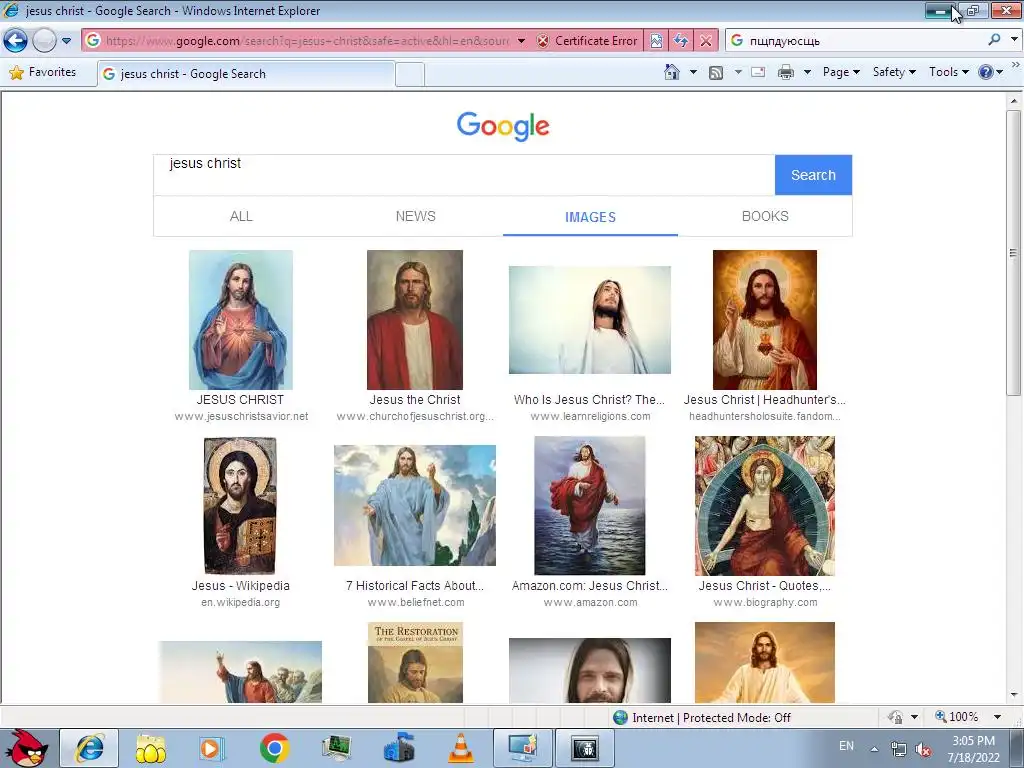Expand the Home button dropdown arrow
This screenshot has height=768, width=1024.
pyautogui.click(x=693, y=72)
